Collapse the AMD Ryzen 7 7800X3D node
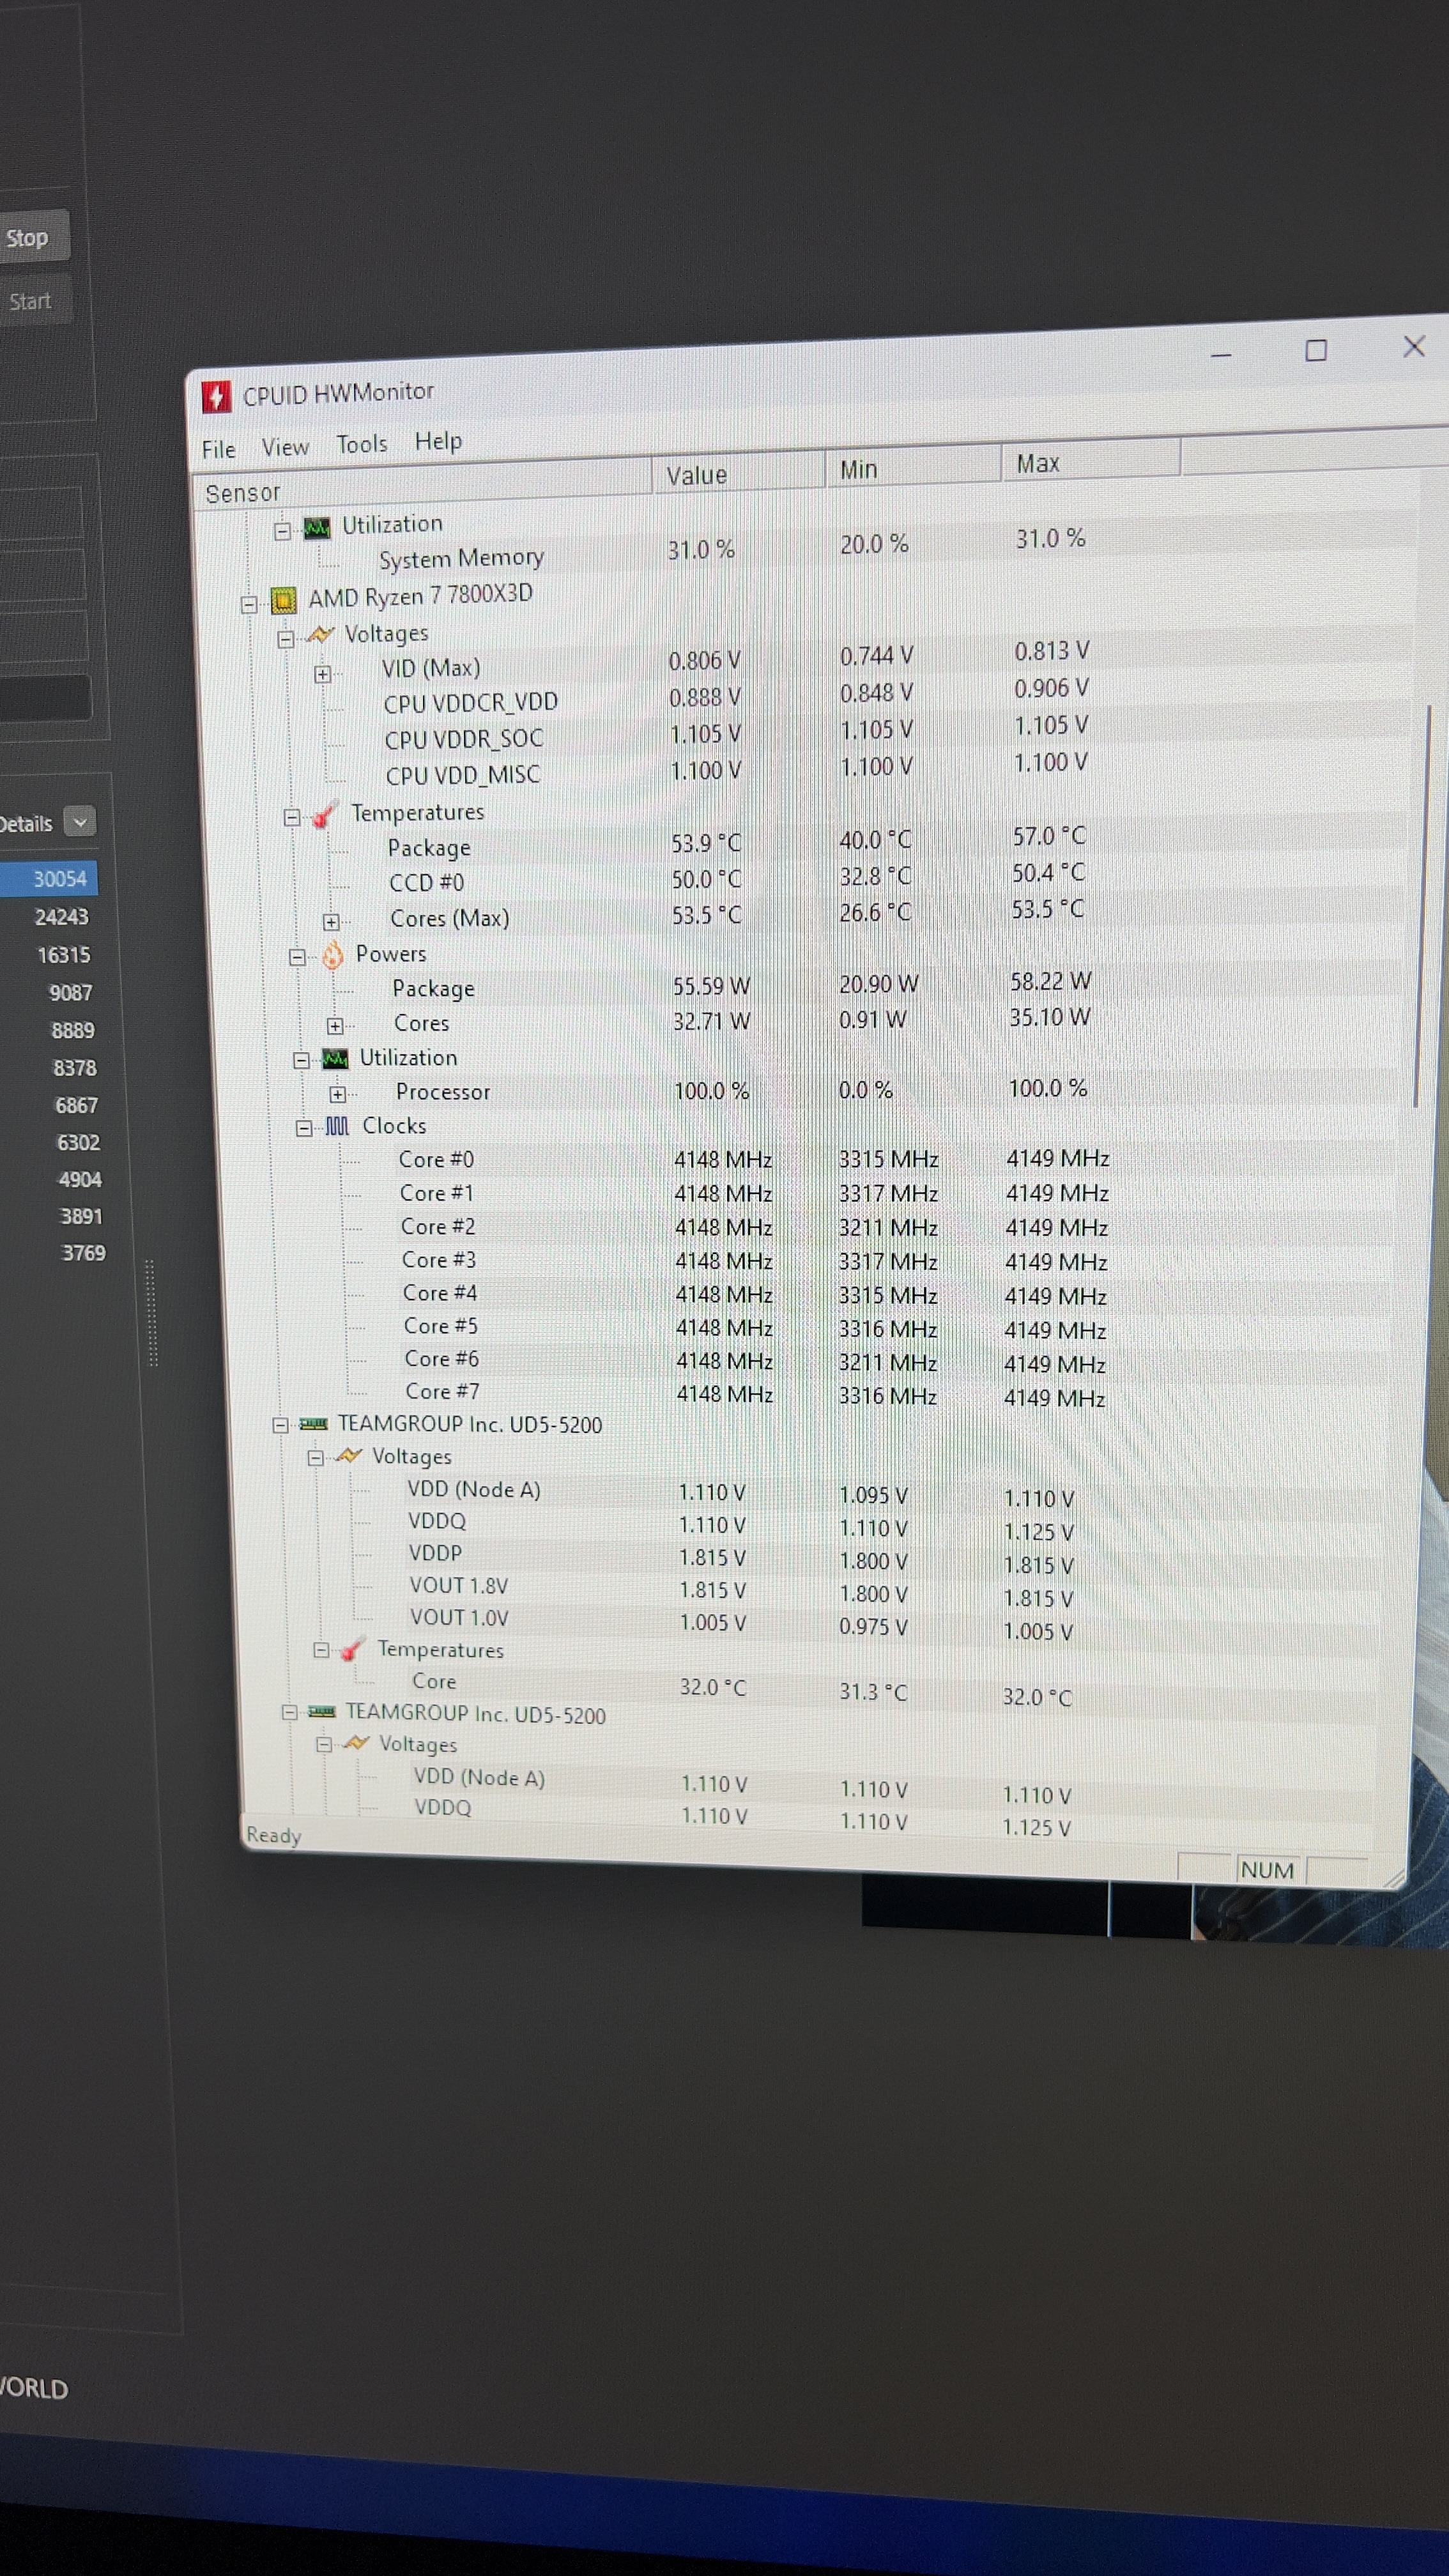Screen dimensions: 1449x2576 tap(249, 604)
